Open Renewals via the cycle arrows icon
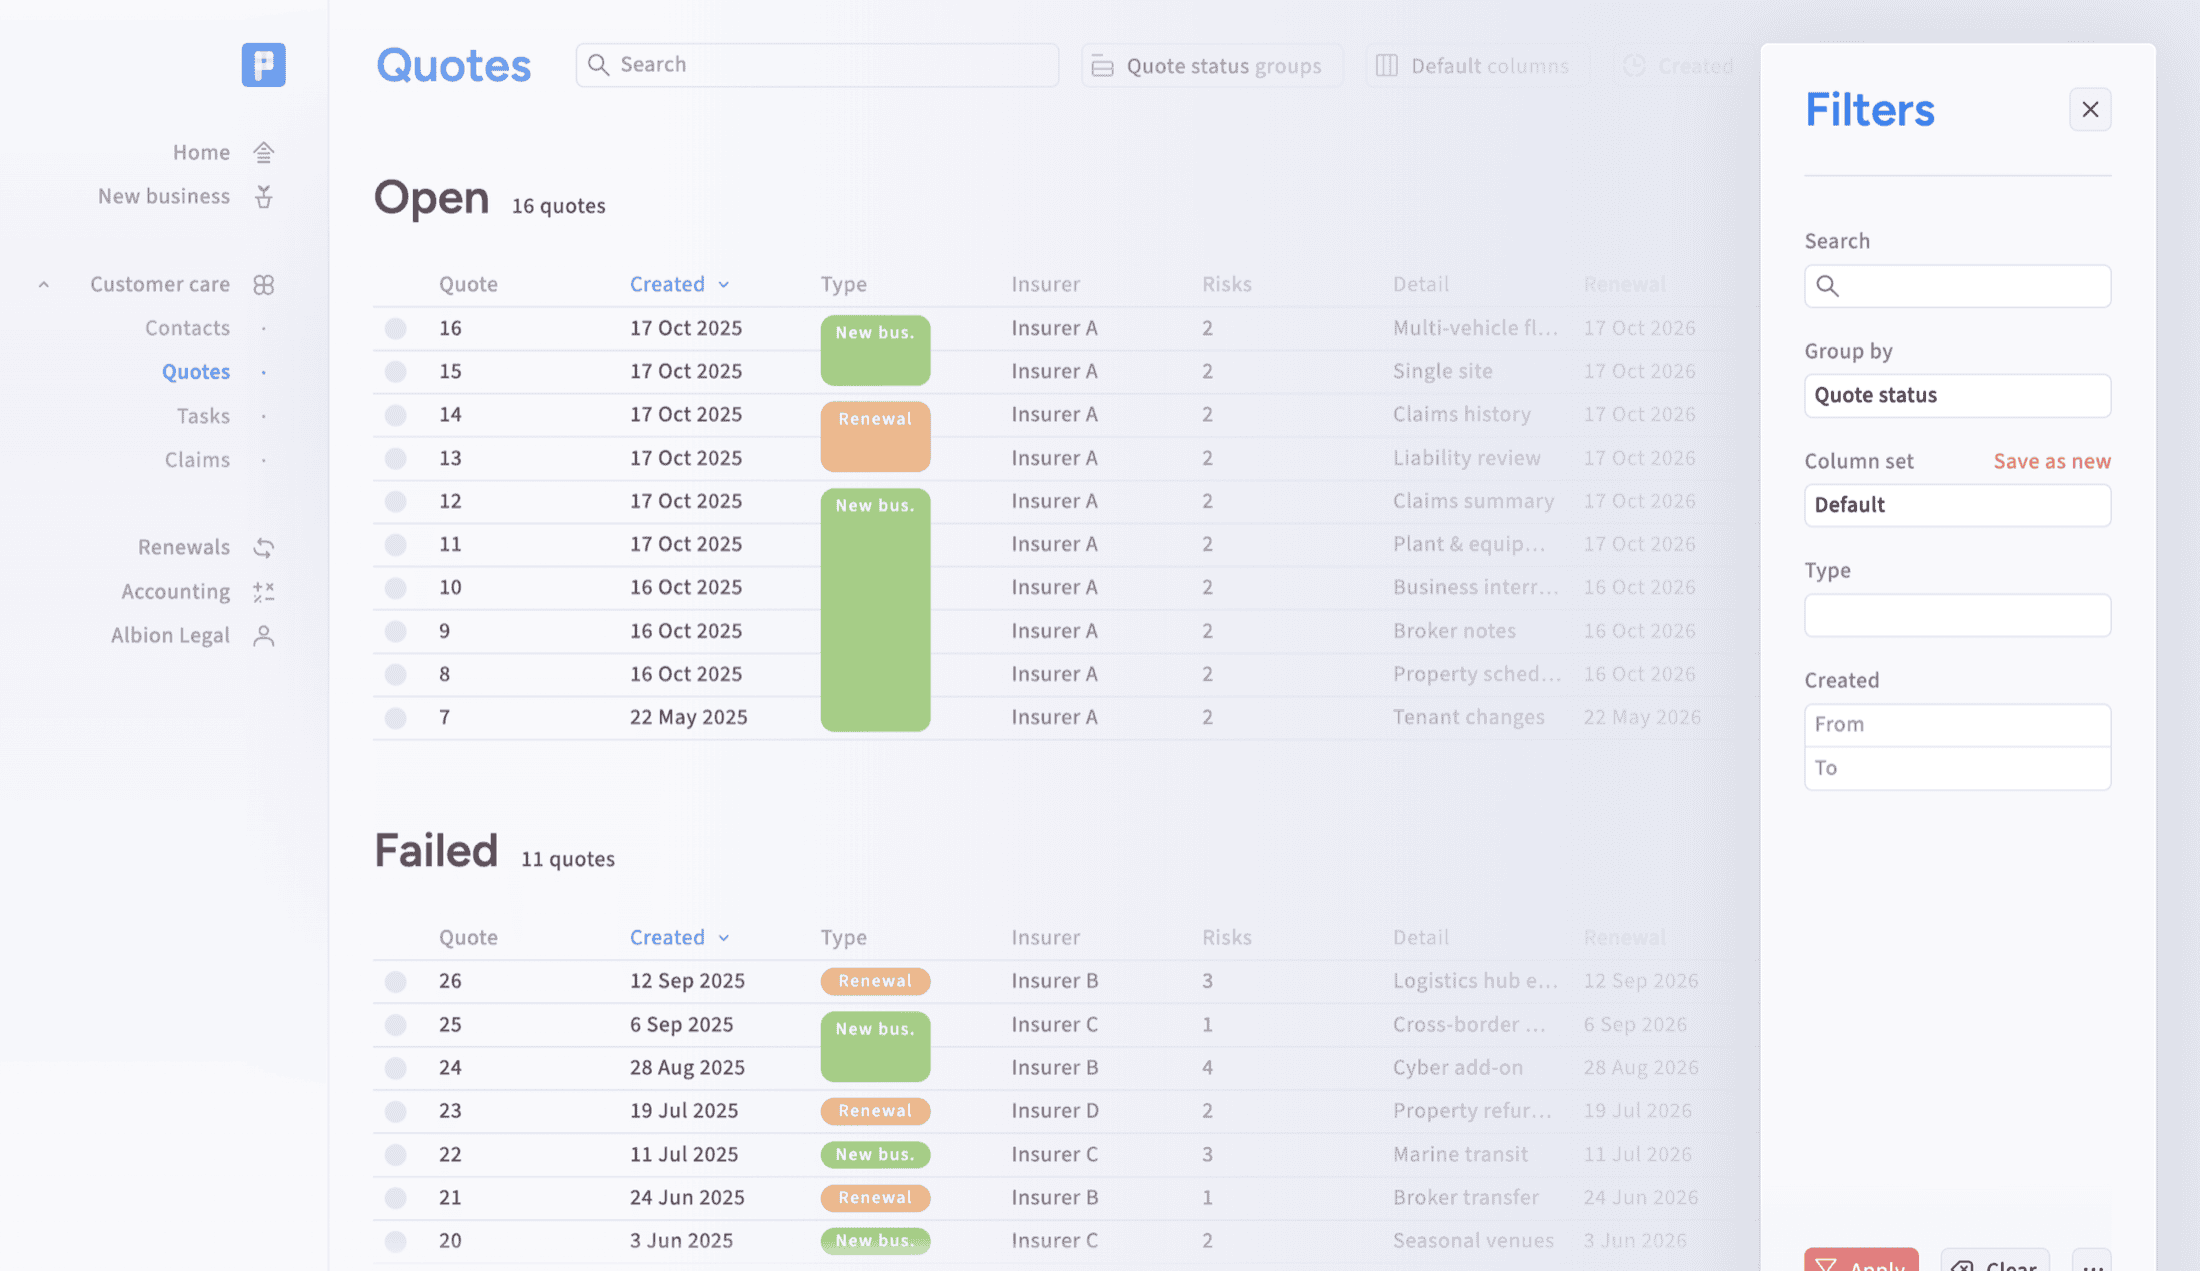The height and width of the screenshot is (1271, 2200). tap(263, 547)
